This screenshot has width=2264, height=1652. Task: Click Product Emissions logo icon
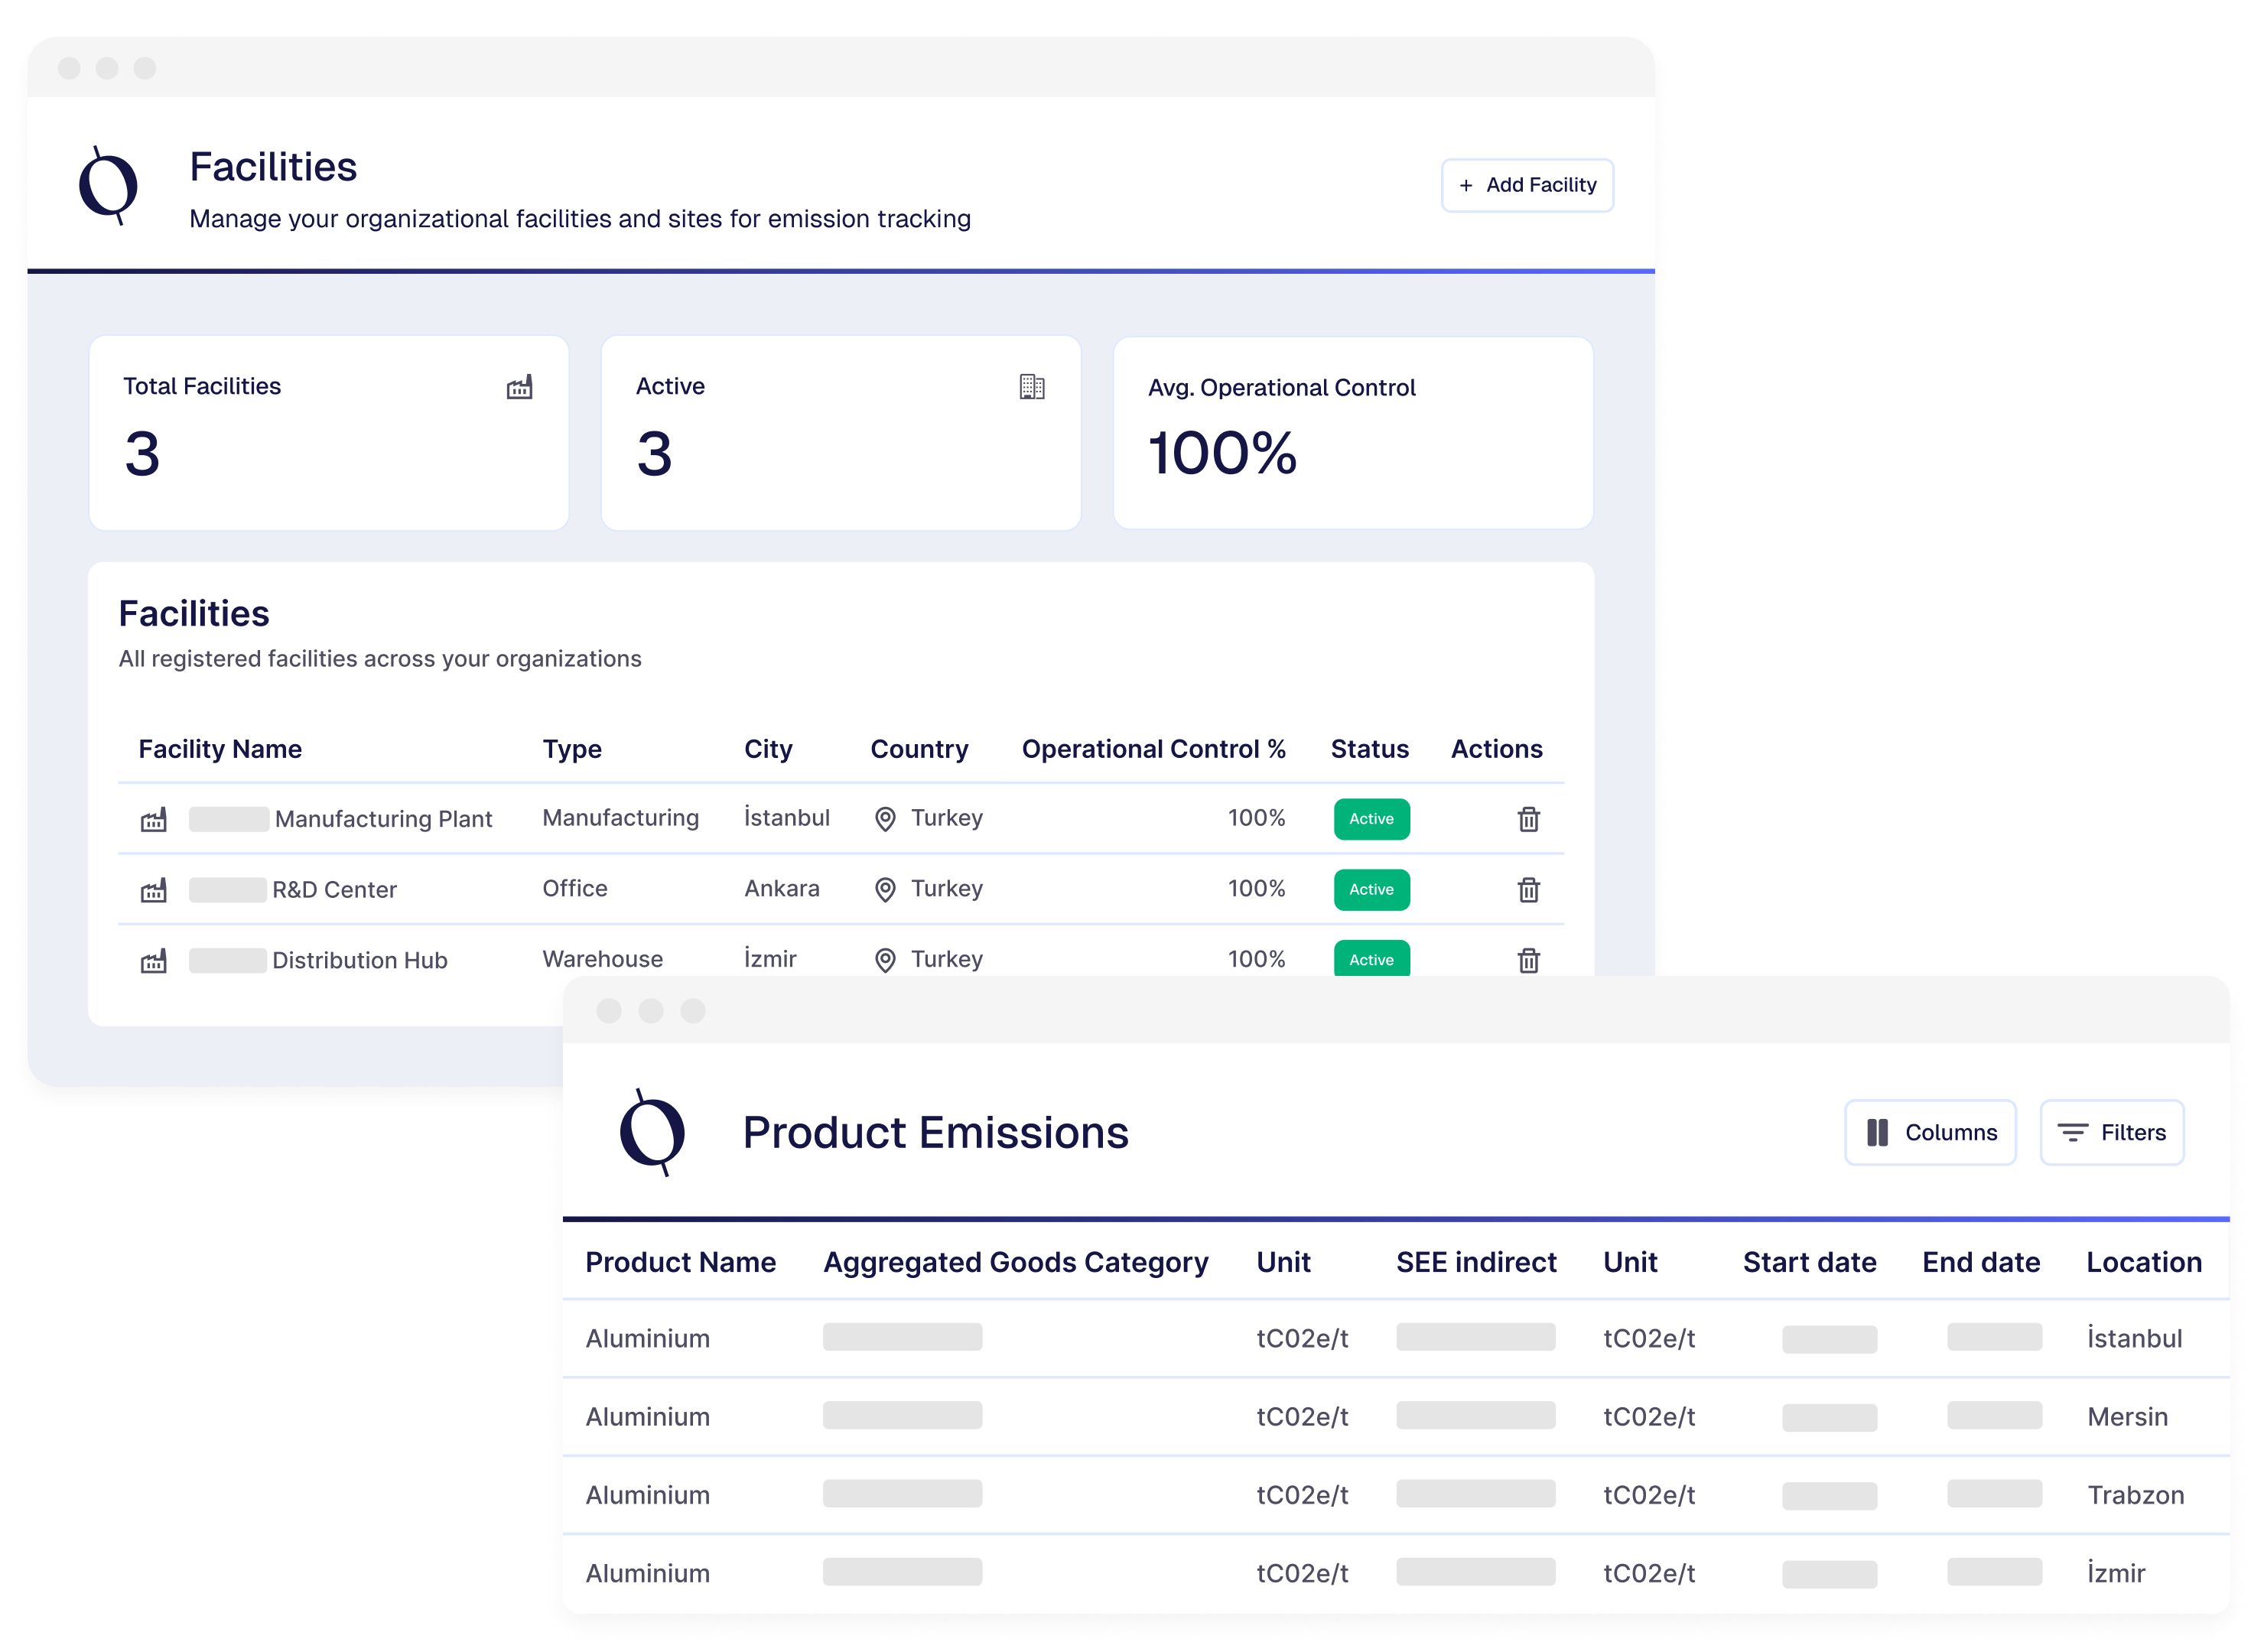pos(652,1133)
